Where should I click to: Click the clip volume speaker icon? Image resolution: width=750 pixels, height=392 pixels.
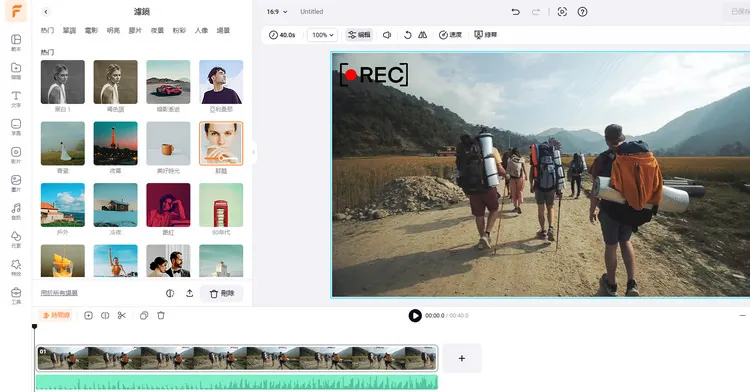(387, 35)
